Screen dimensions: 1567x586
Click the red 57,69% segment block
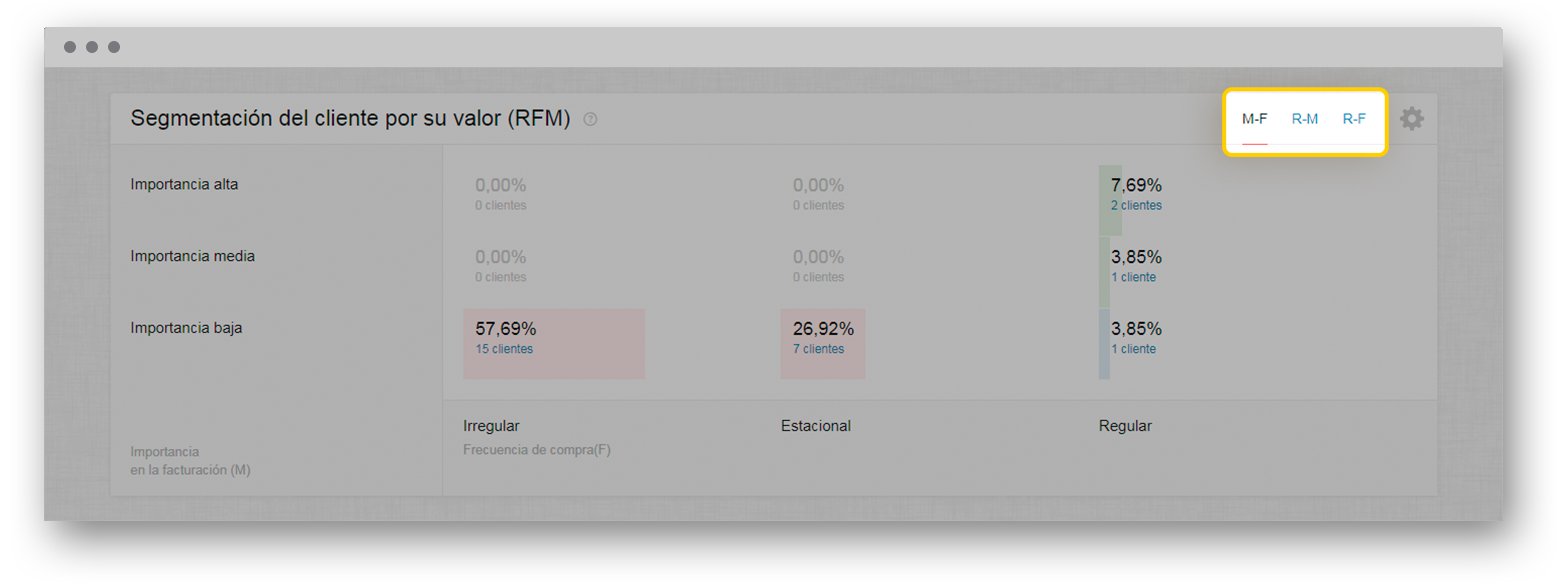pyautogui.click(x=554, y=343)
